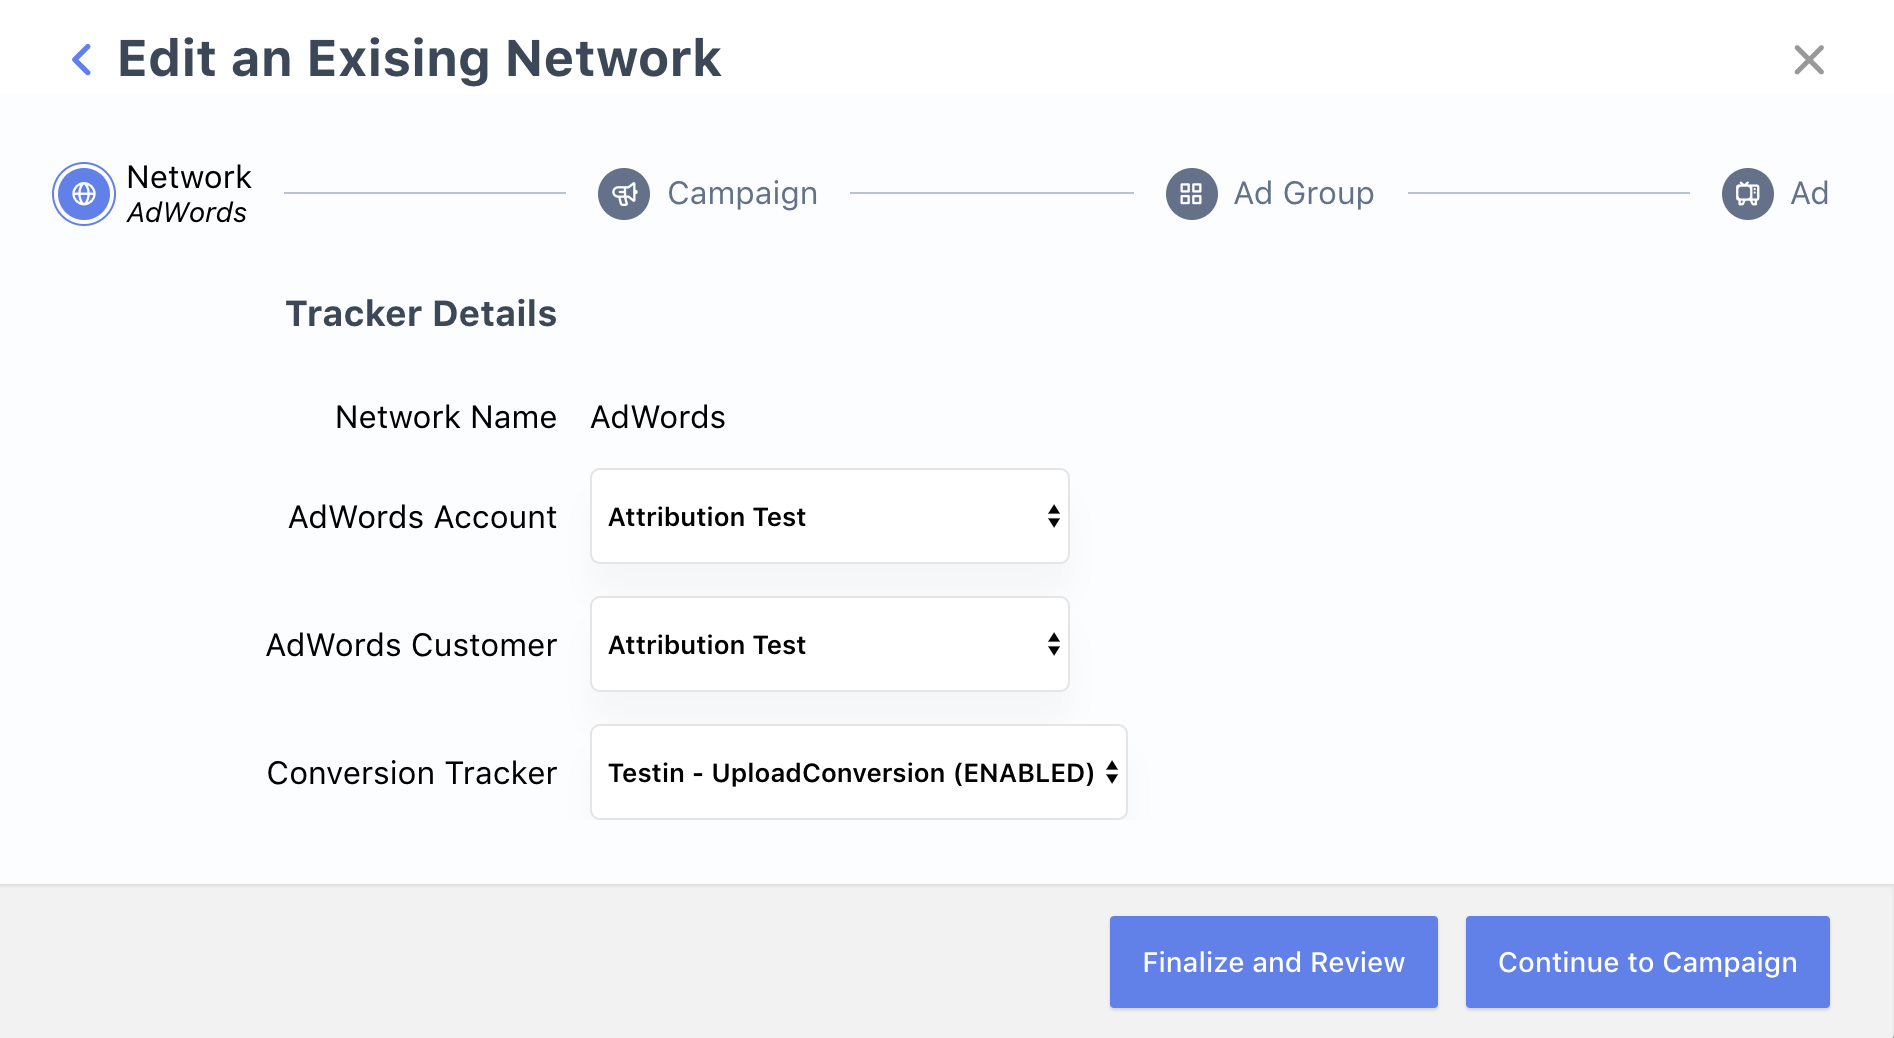Viewport: 1894px width, 1038px height.
Task: Click the Network globe step icon
Action: [x=84, y=194]
